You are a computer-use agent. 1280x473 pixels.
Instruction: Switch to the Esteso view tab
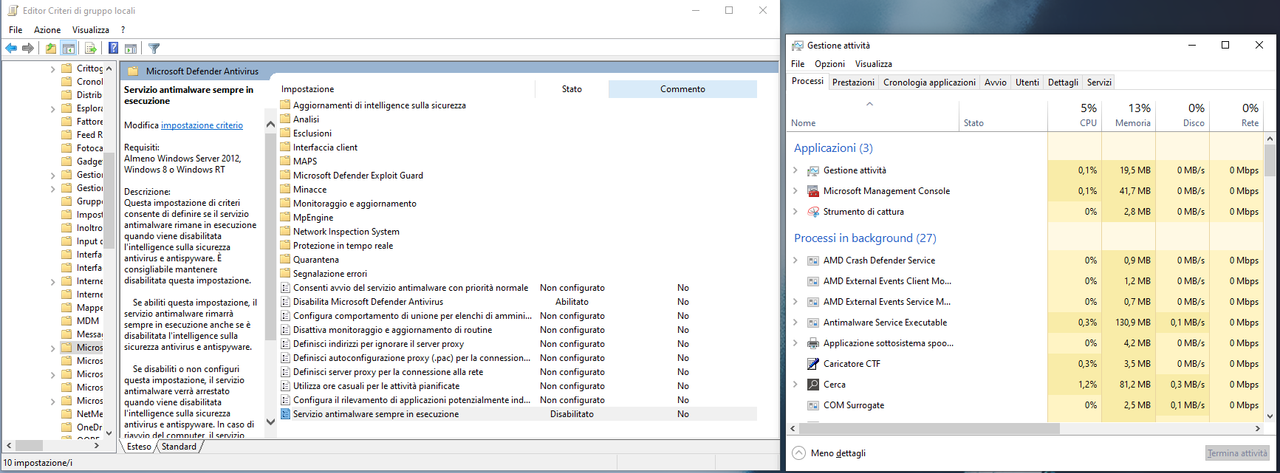[139, 447]
